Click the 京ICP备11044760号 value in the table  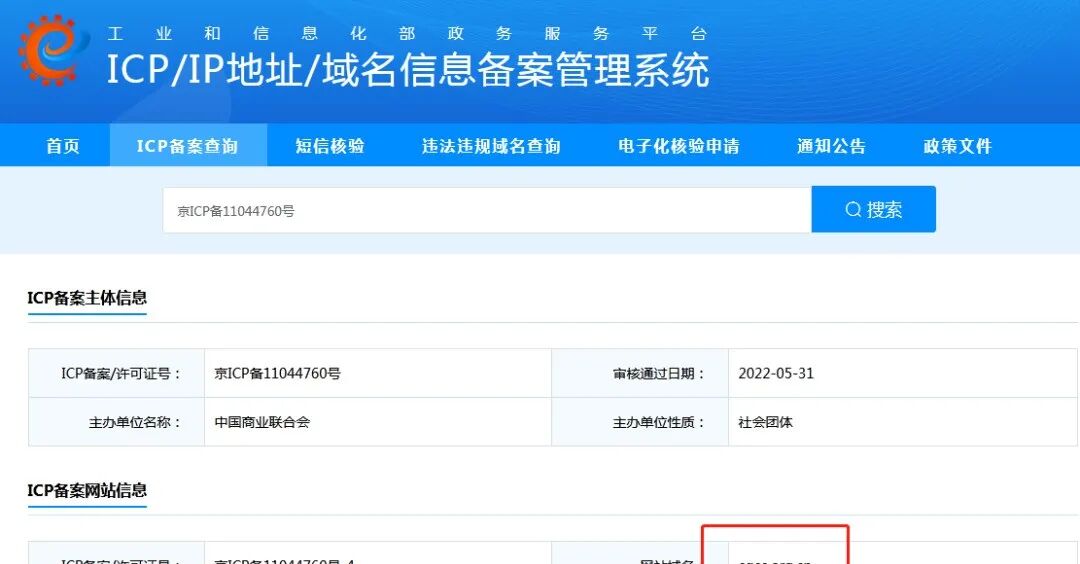[x=278, y=373]
